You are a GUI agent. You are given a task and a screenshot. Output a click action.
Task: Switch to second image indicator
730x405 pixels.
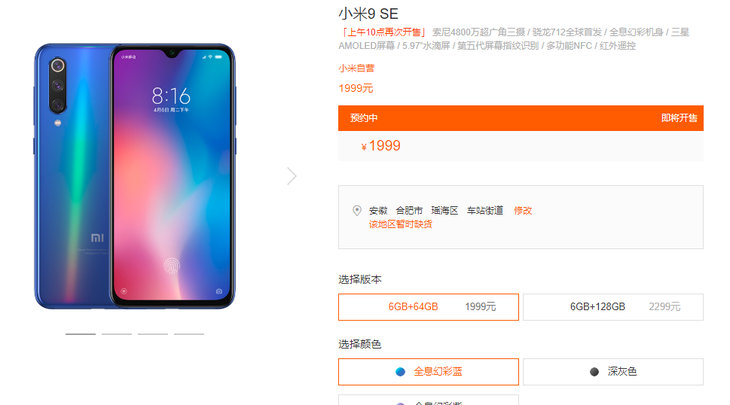[116, 334]
